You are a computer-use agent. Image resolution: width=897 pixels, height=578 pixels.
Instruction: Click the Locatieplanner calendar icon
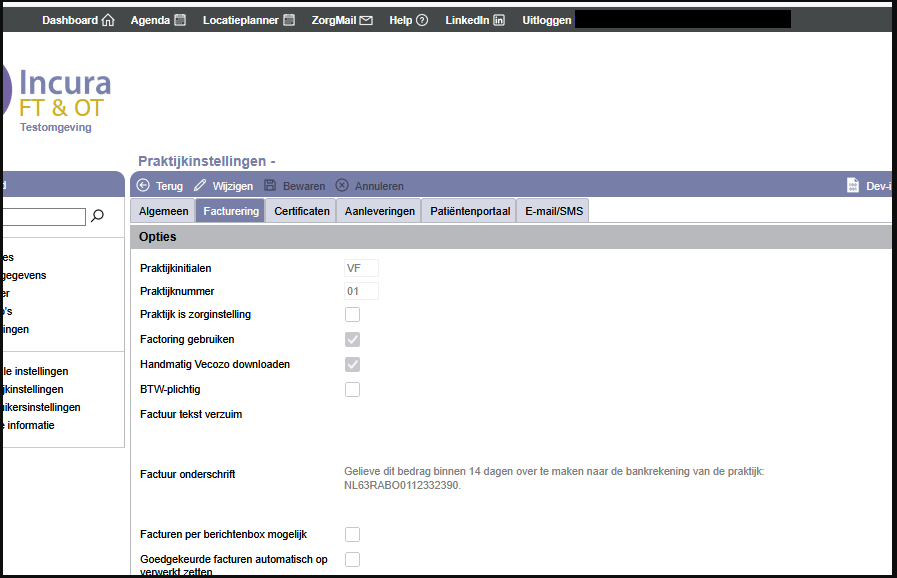click(289, 20)
